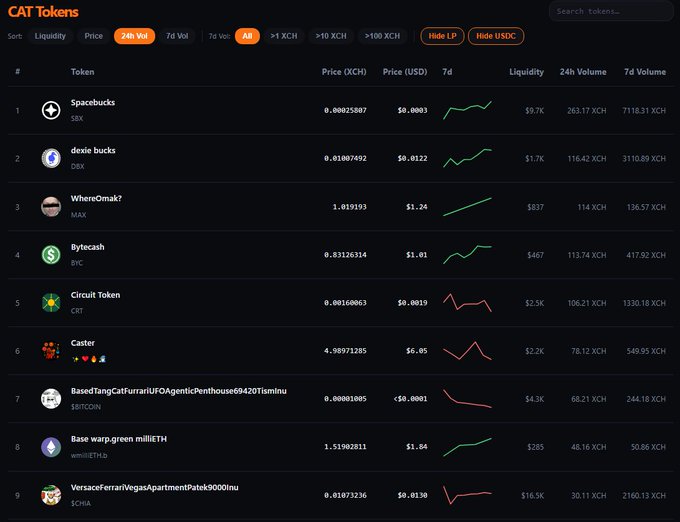Filter tokens by >100 XCH volume

[382, 36]
